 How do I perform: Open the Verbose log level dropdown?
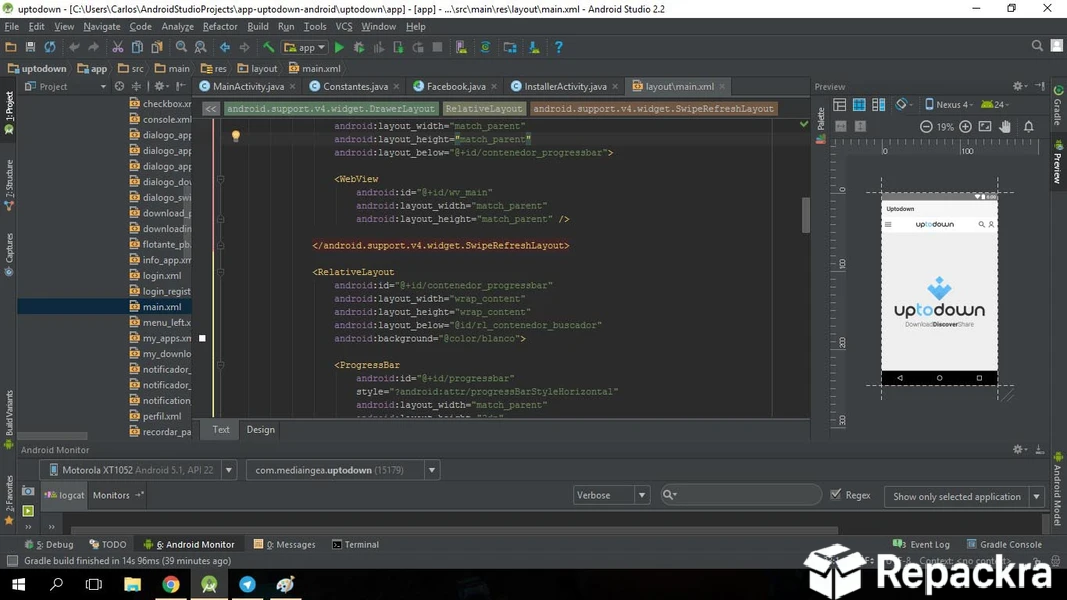tap(611, 495)
